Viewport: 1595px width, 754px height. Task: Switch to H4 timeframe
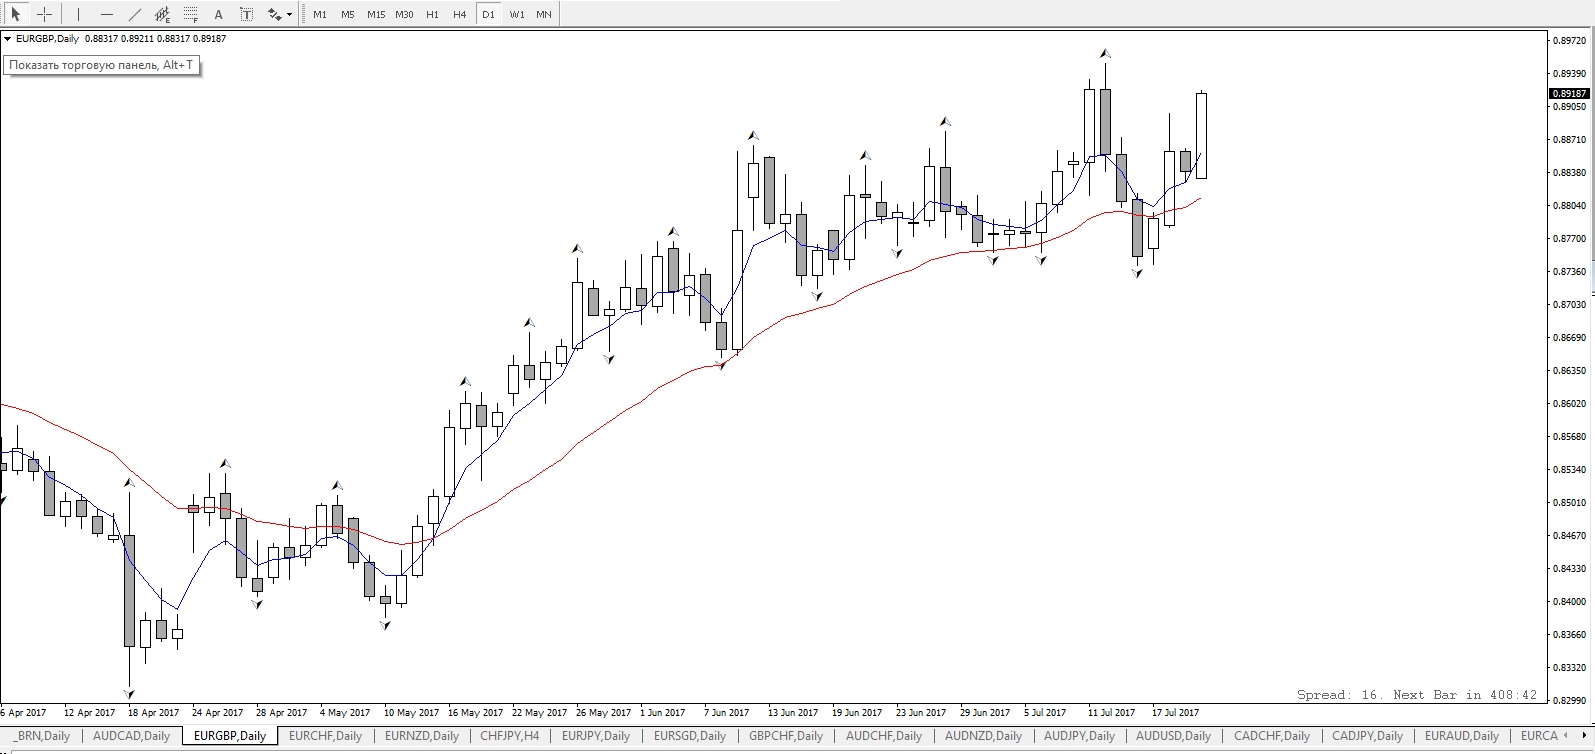coord(459,14)
